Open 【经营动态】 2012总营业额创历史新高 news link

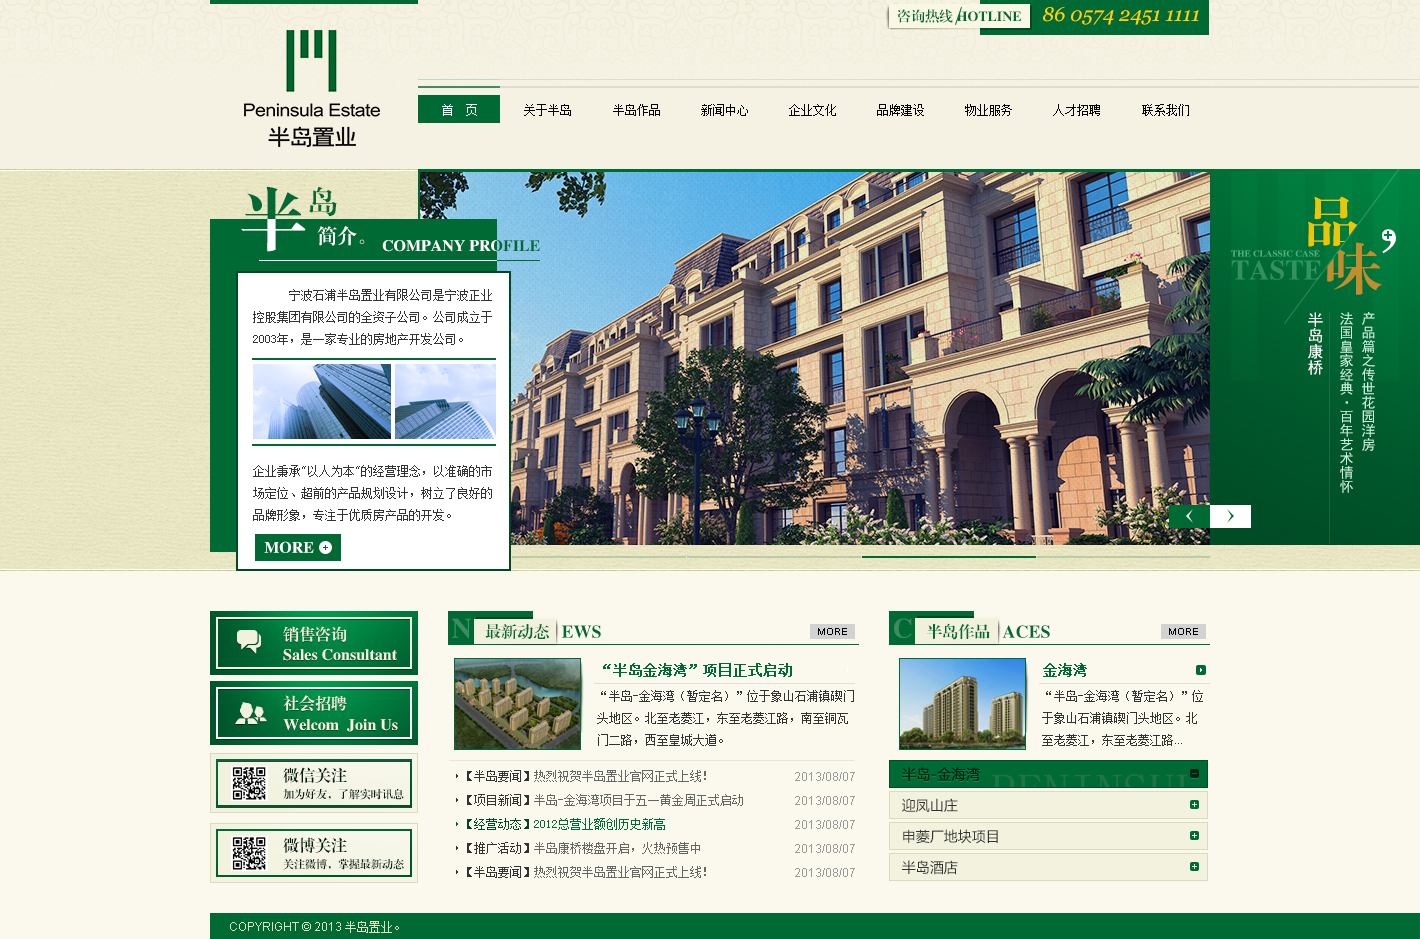pos(566,824)
